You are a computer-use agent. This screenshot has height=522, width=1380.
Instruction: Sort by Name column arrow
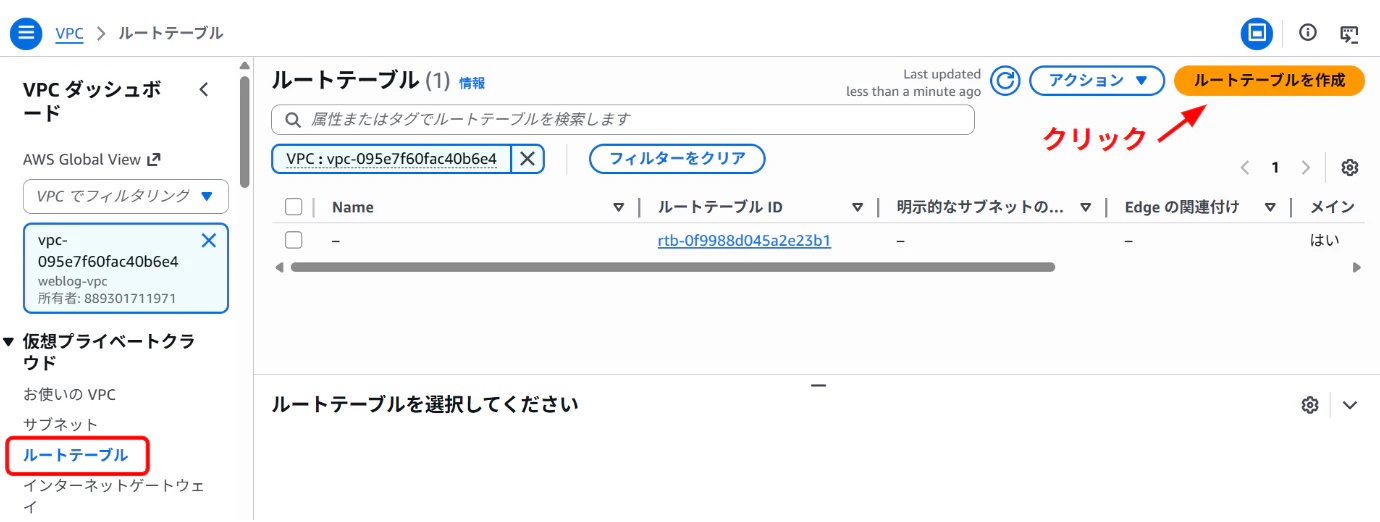click(618, 207)
